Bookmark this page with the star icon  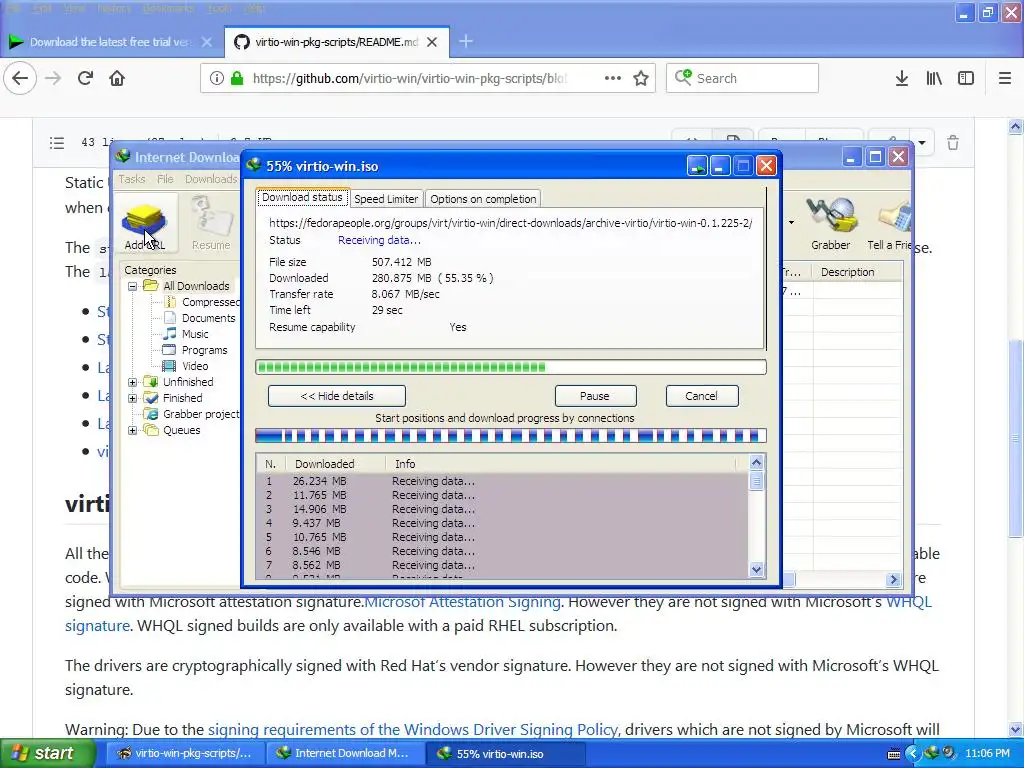[x=641, y=78]
